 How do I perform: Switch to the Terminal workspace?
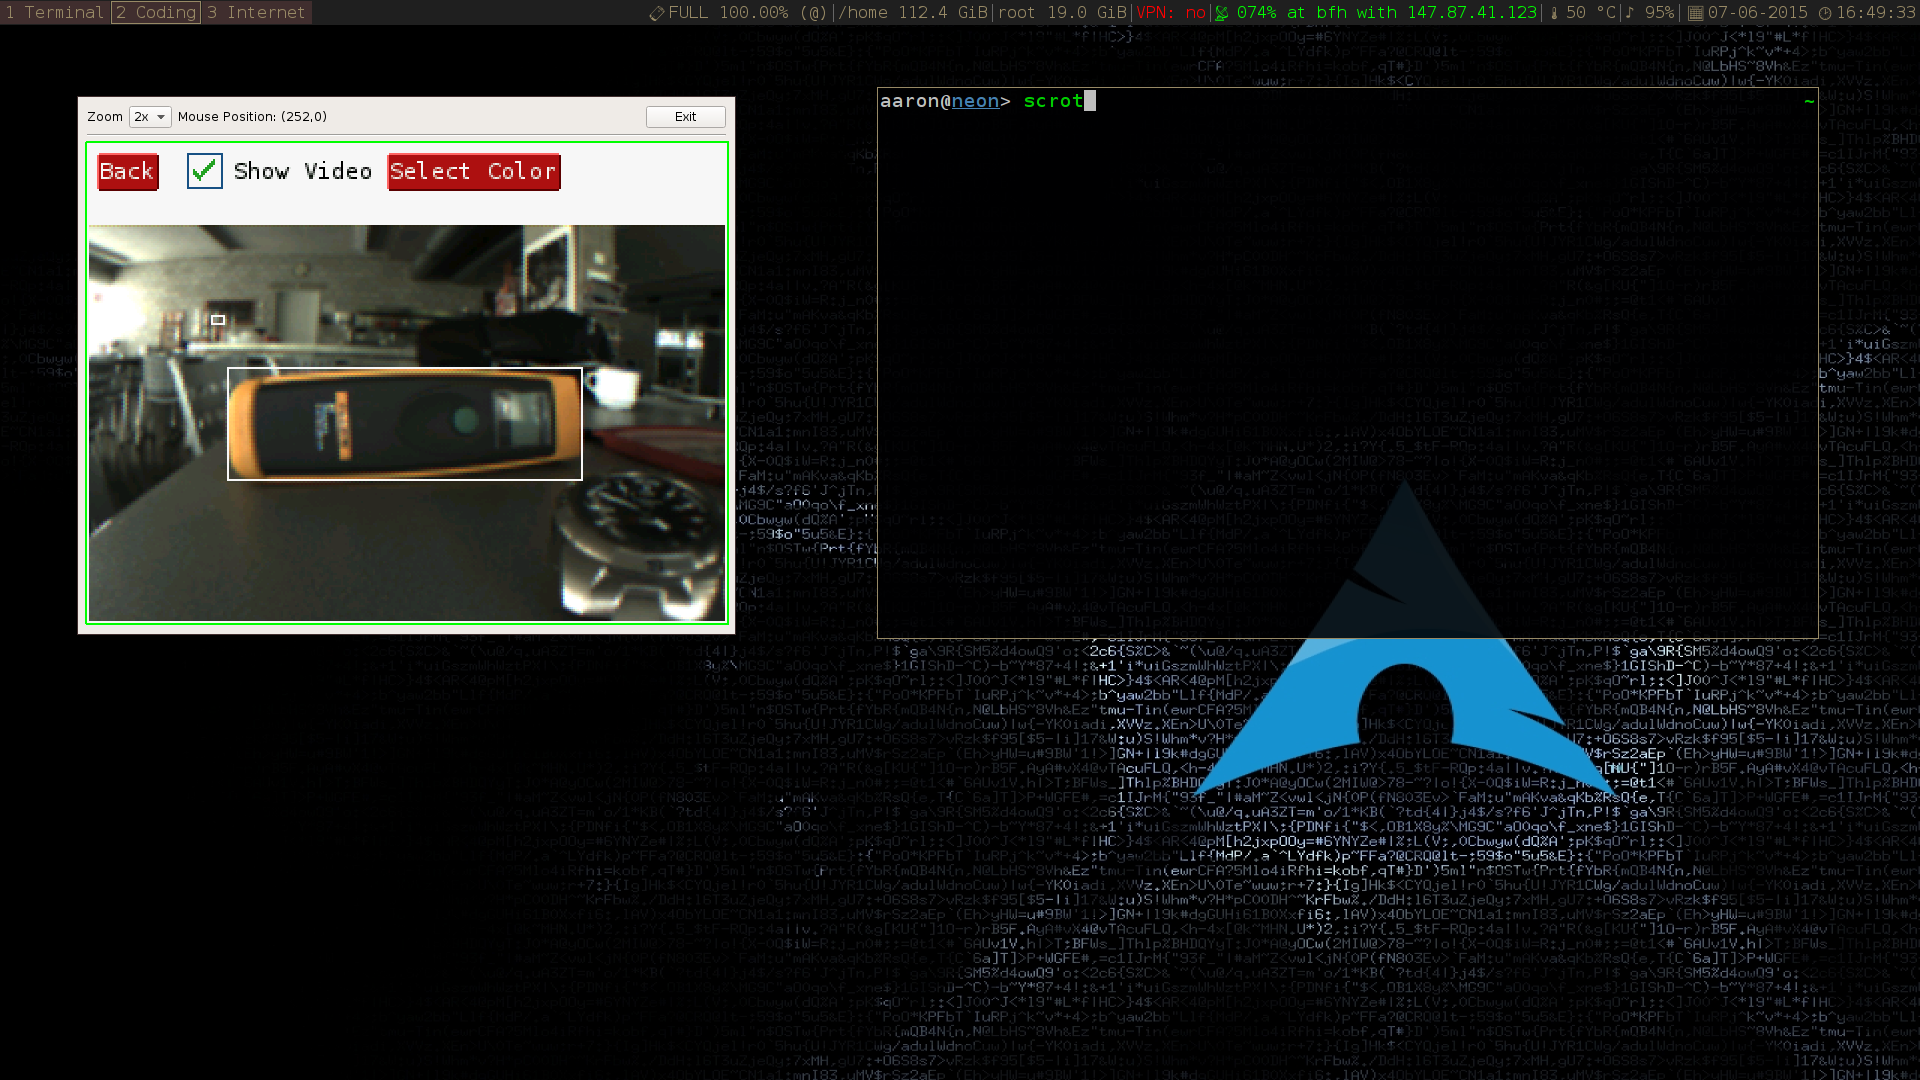tap(55, 13)
